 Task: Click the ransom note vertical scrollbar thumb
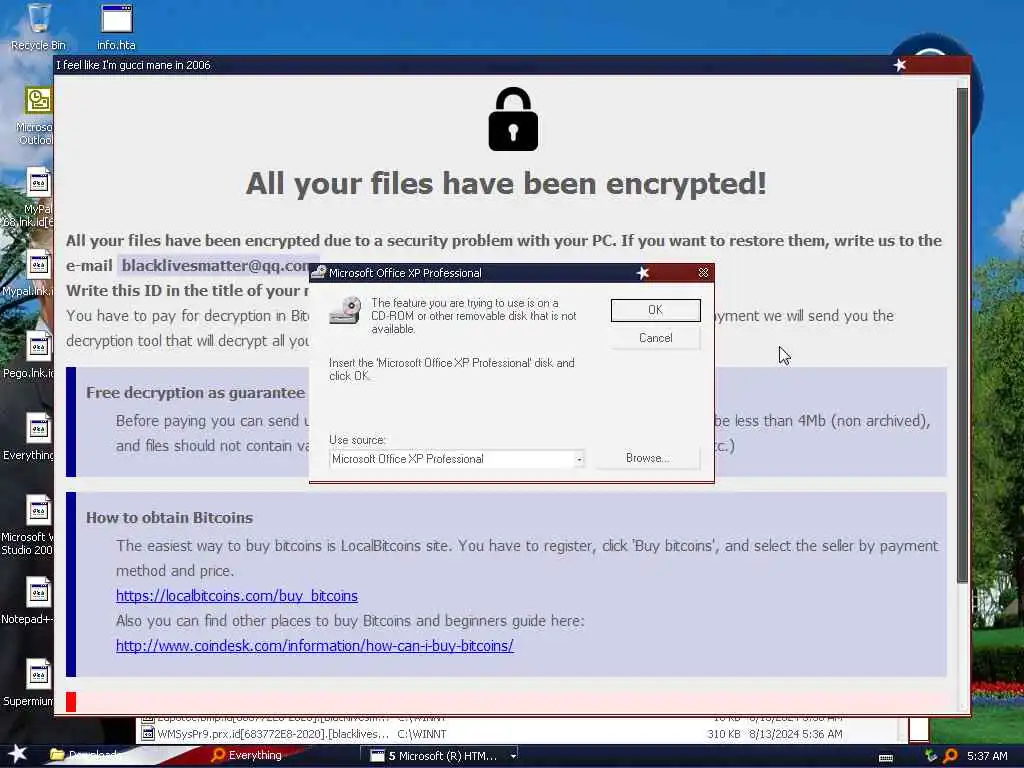tap(962, 334)
